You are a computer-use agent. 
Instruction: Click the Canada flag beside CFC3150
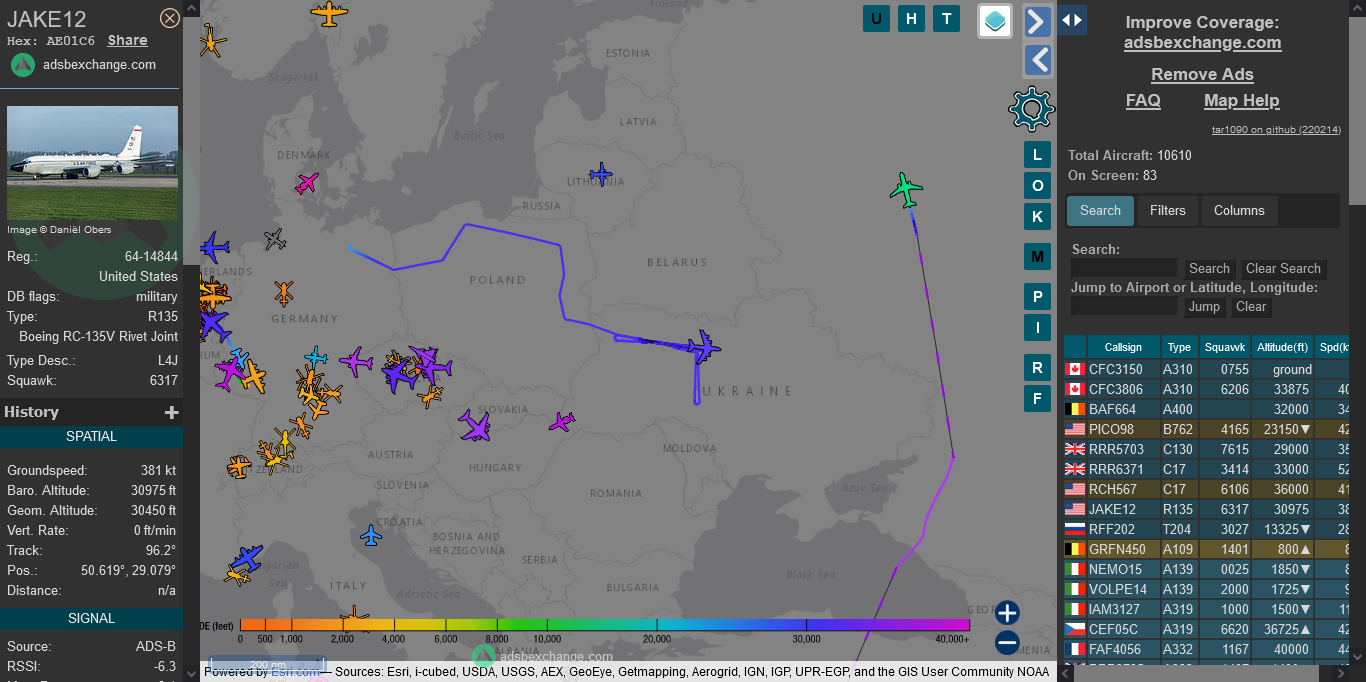[1075, 370]
